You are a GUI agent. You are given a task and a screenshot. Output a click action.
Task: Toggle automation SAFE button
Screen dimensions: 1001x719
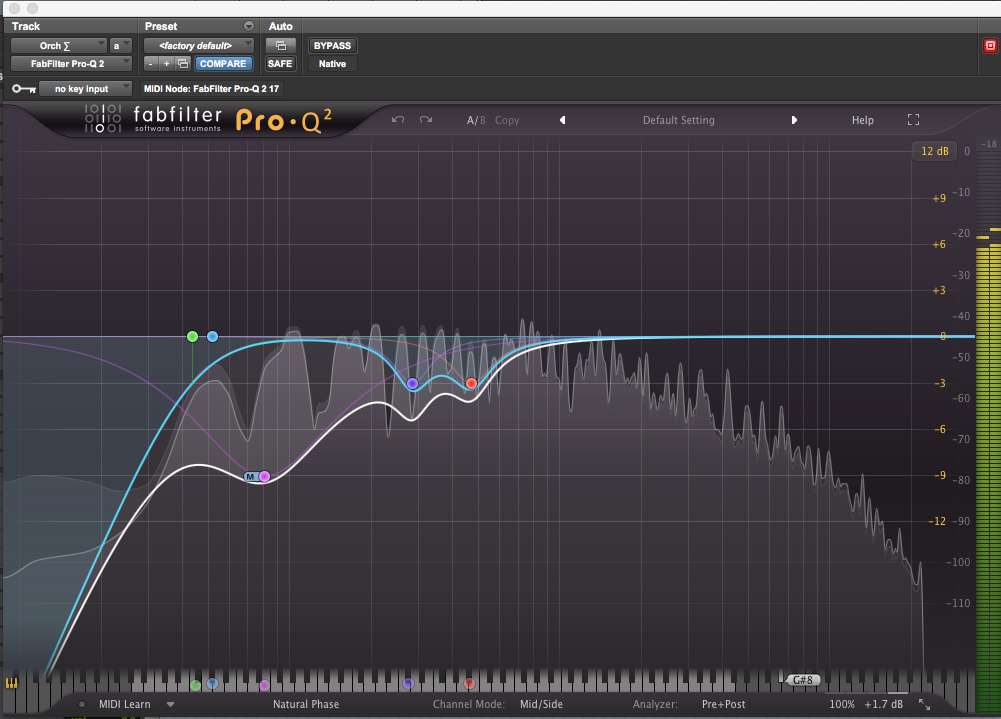(280, 64)
